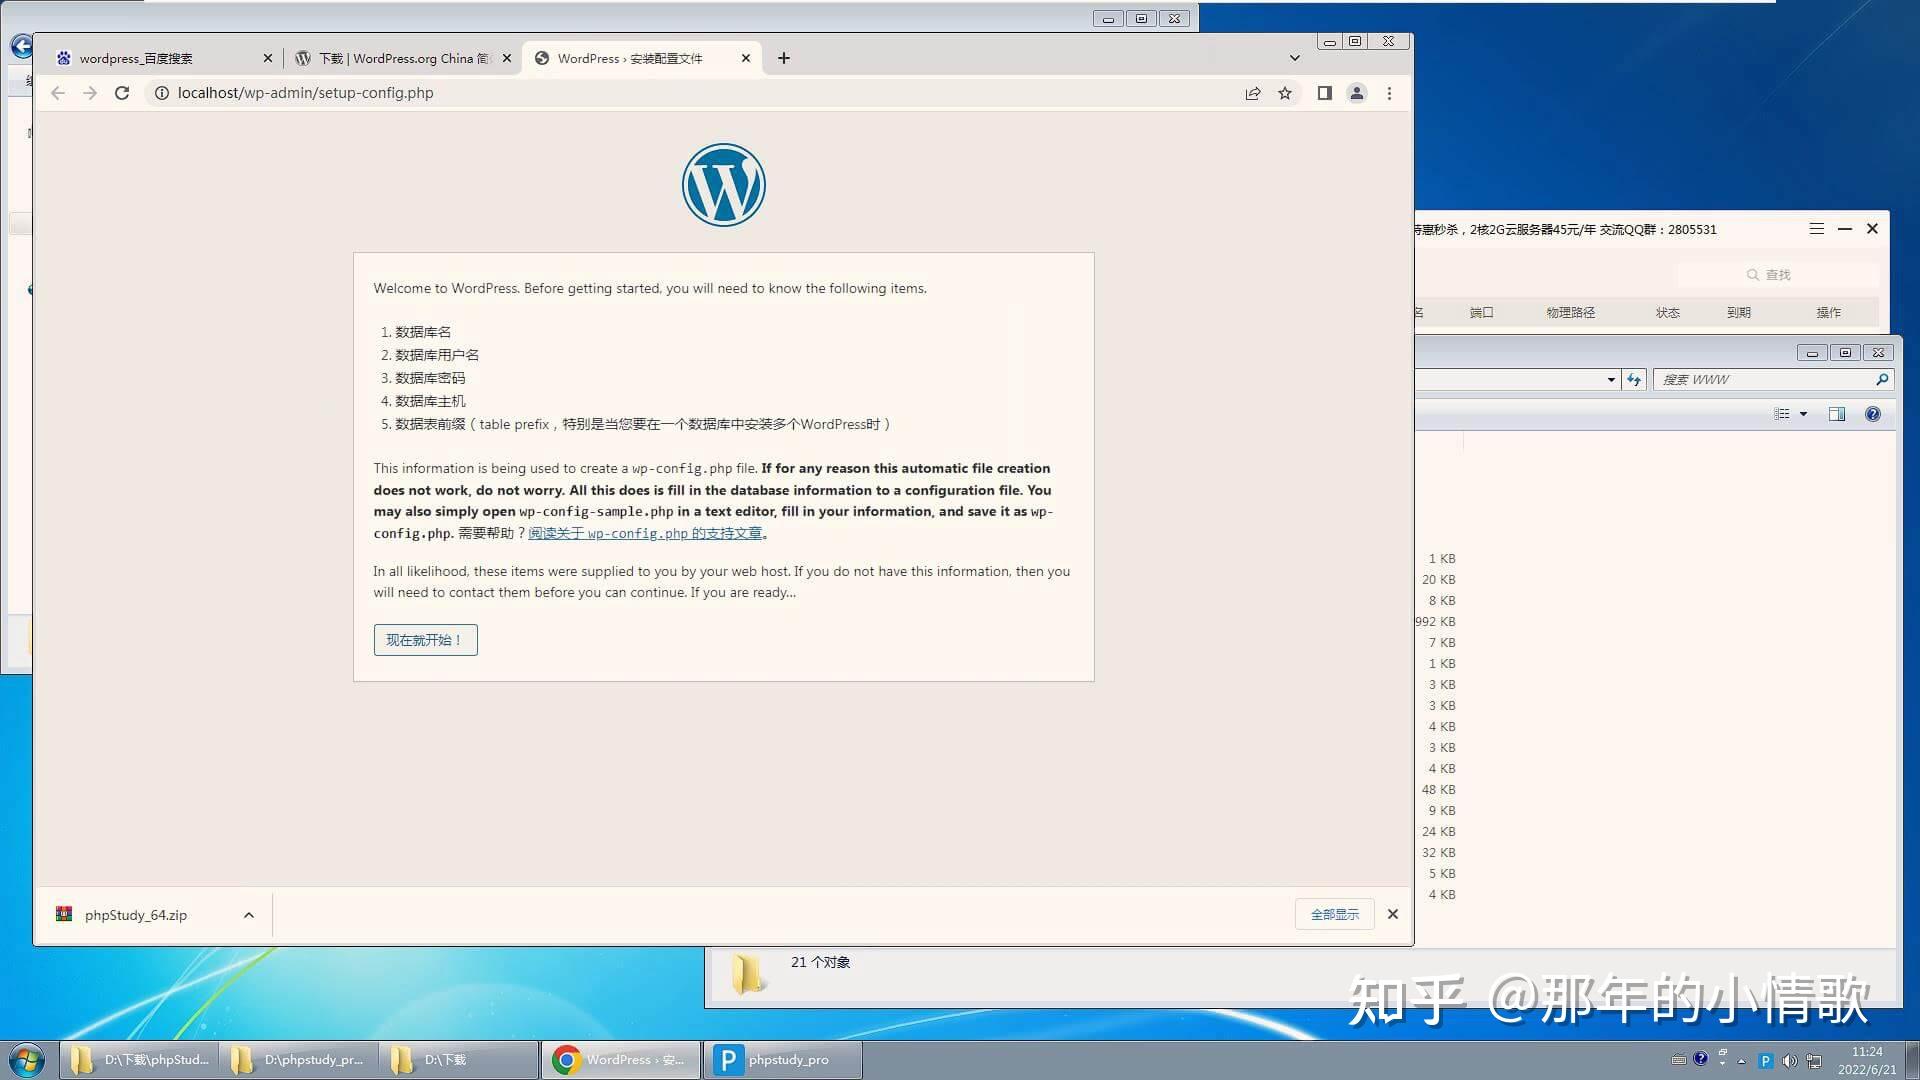Screen dimensions: 1920x1080
Task: Close the wordpress_百度搜索 tab
Action: pyautogui.click(x=267, y=58)
